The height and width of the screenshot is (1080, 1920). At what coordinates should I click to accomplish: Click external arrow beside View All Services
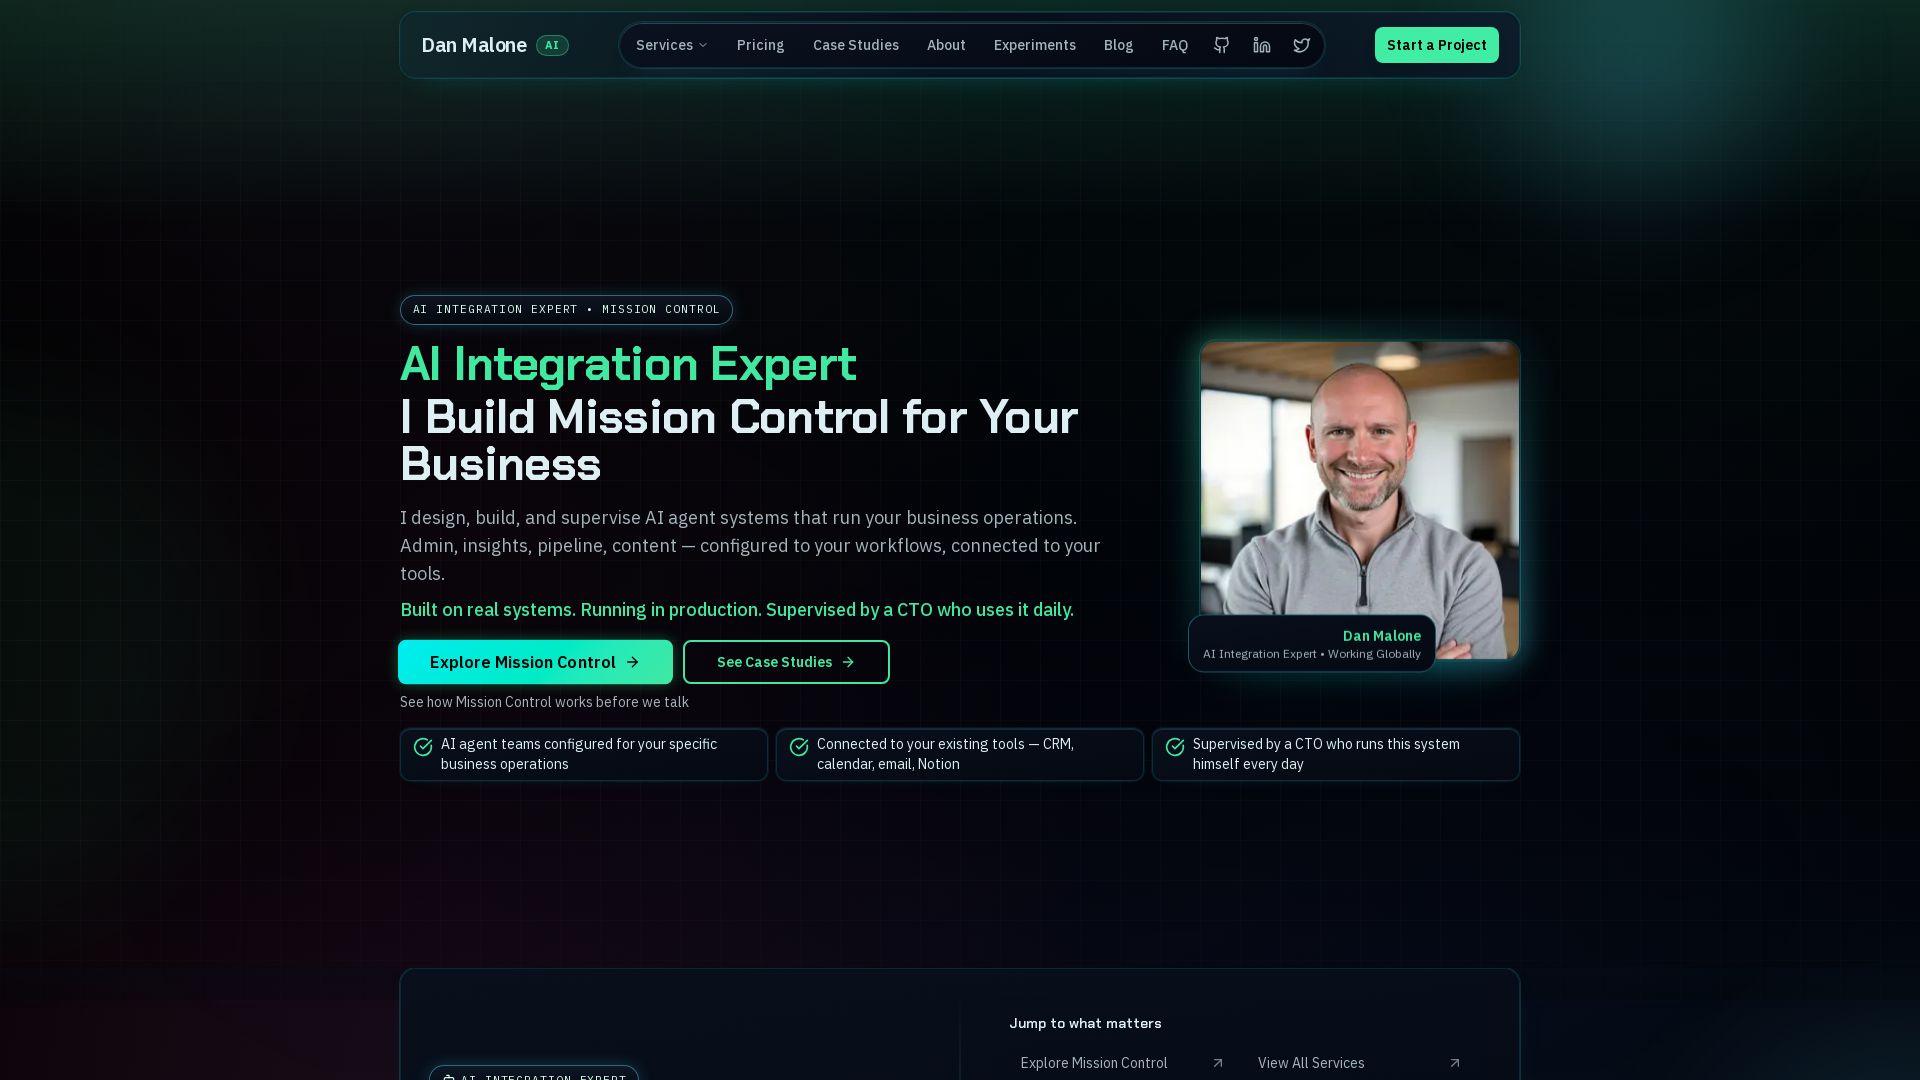(x=1455, y=1063)
